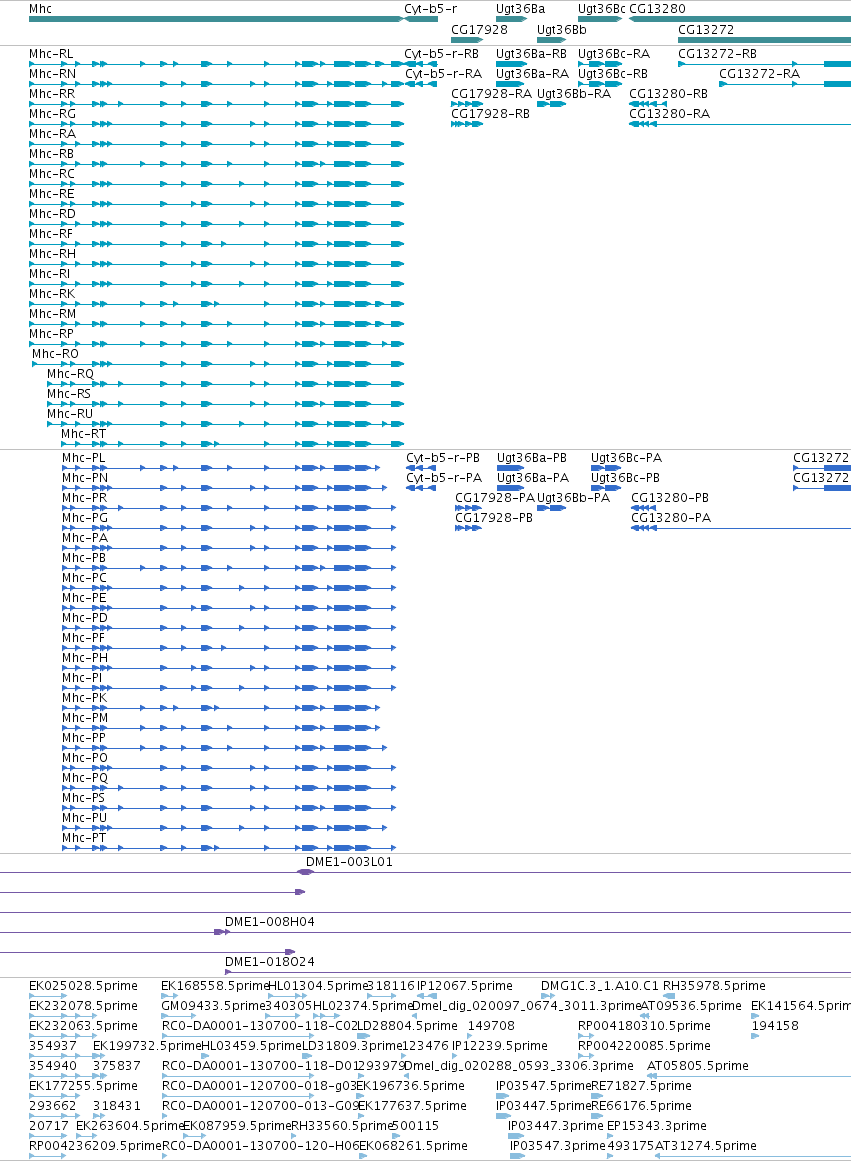This screenshot has width=851, height=1161.
Task: Select the CG13280-PA protein label
Action: (671, 518)
